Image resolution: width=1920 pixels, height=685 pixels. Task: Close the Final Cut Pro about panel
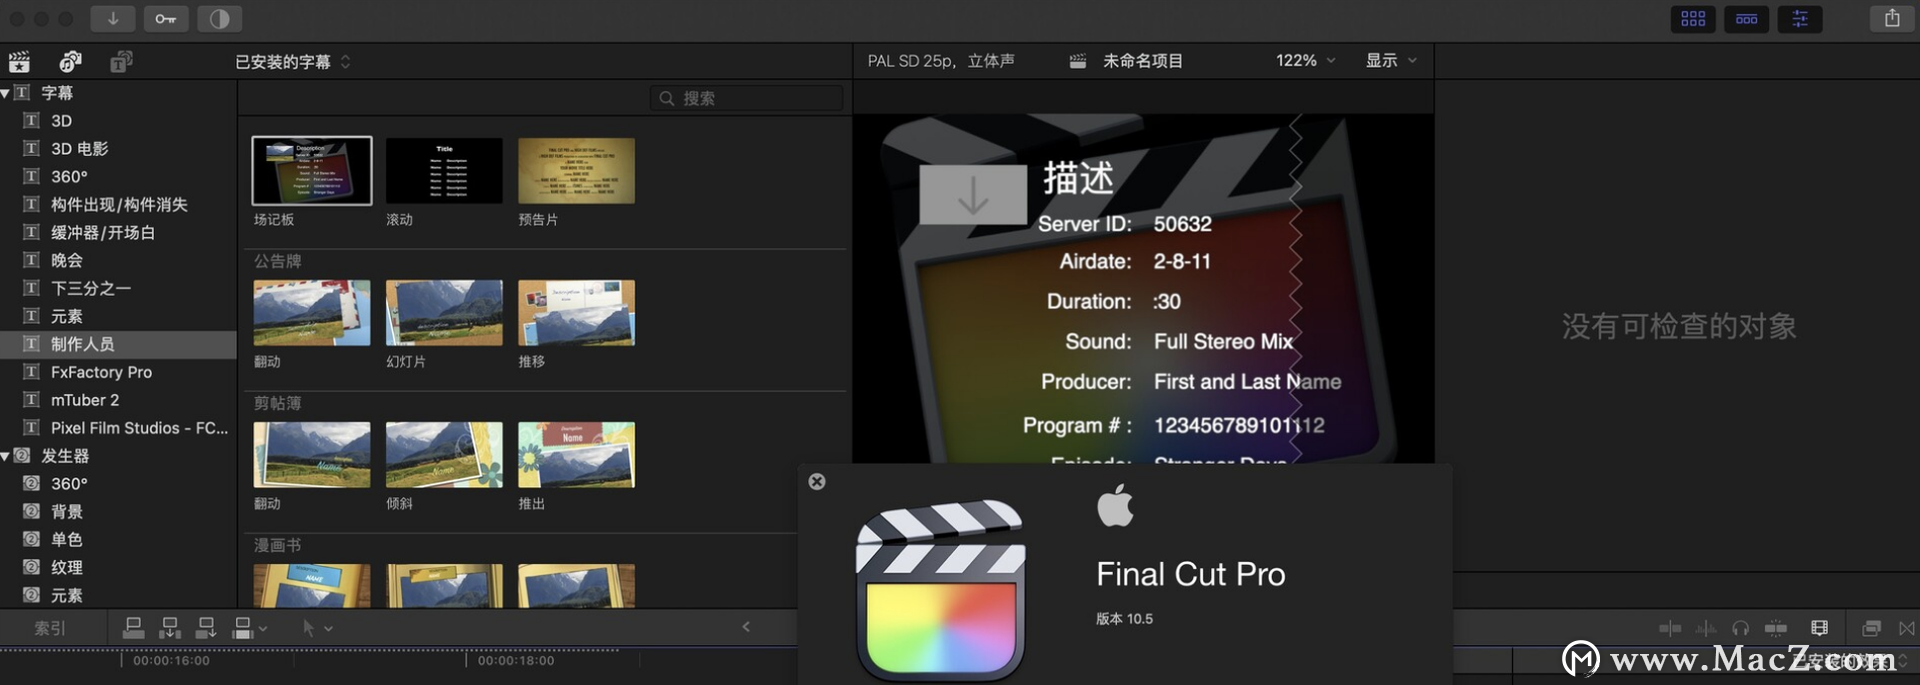coord(817,482)
